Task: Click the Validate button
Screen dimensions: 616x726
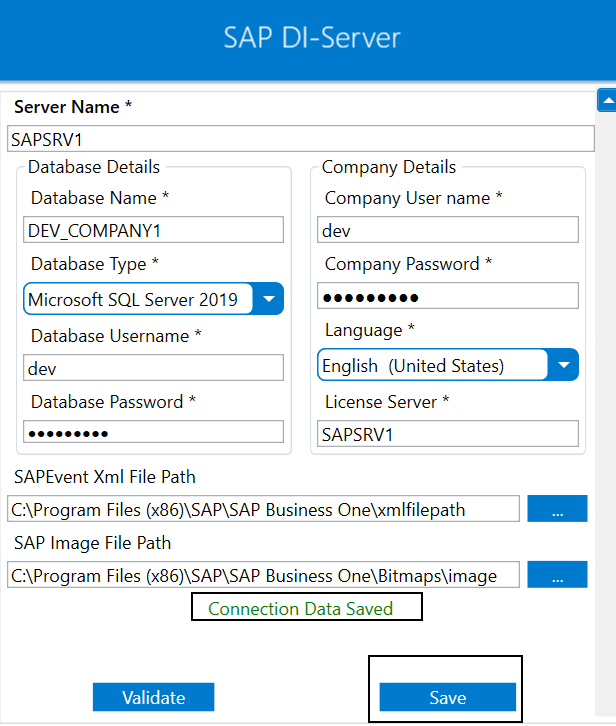Action: [153, 697]
